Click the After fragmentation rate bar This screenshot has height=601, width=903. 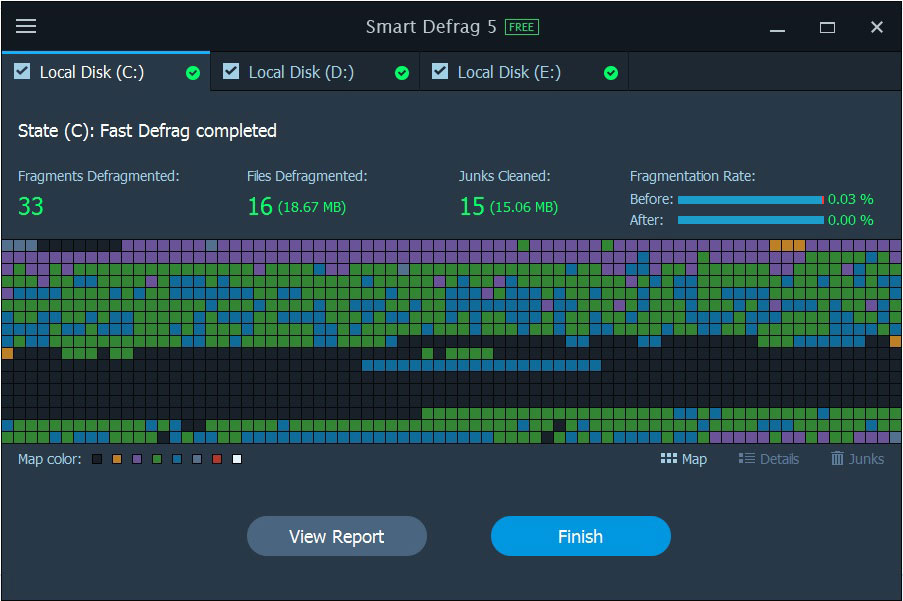coord(751,220)
